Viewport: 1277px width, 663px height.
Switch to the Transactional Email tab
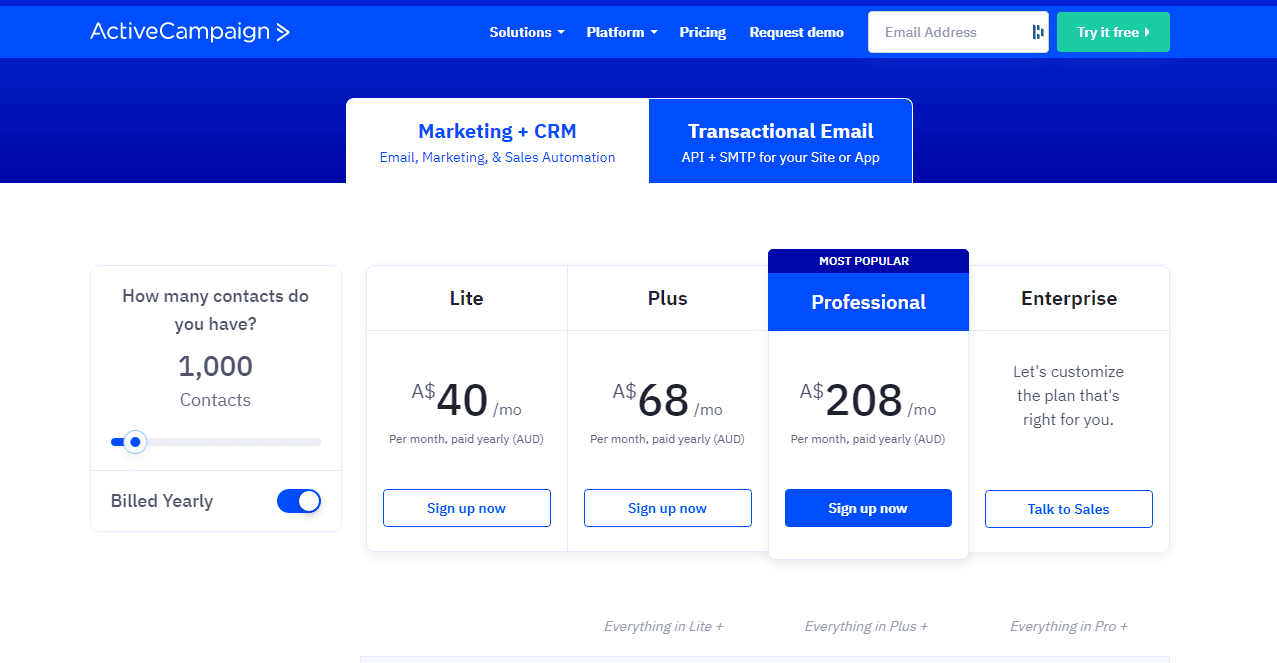click(781, 141)
